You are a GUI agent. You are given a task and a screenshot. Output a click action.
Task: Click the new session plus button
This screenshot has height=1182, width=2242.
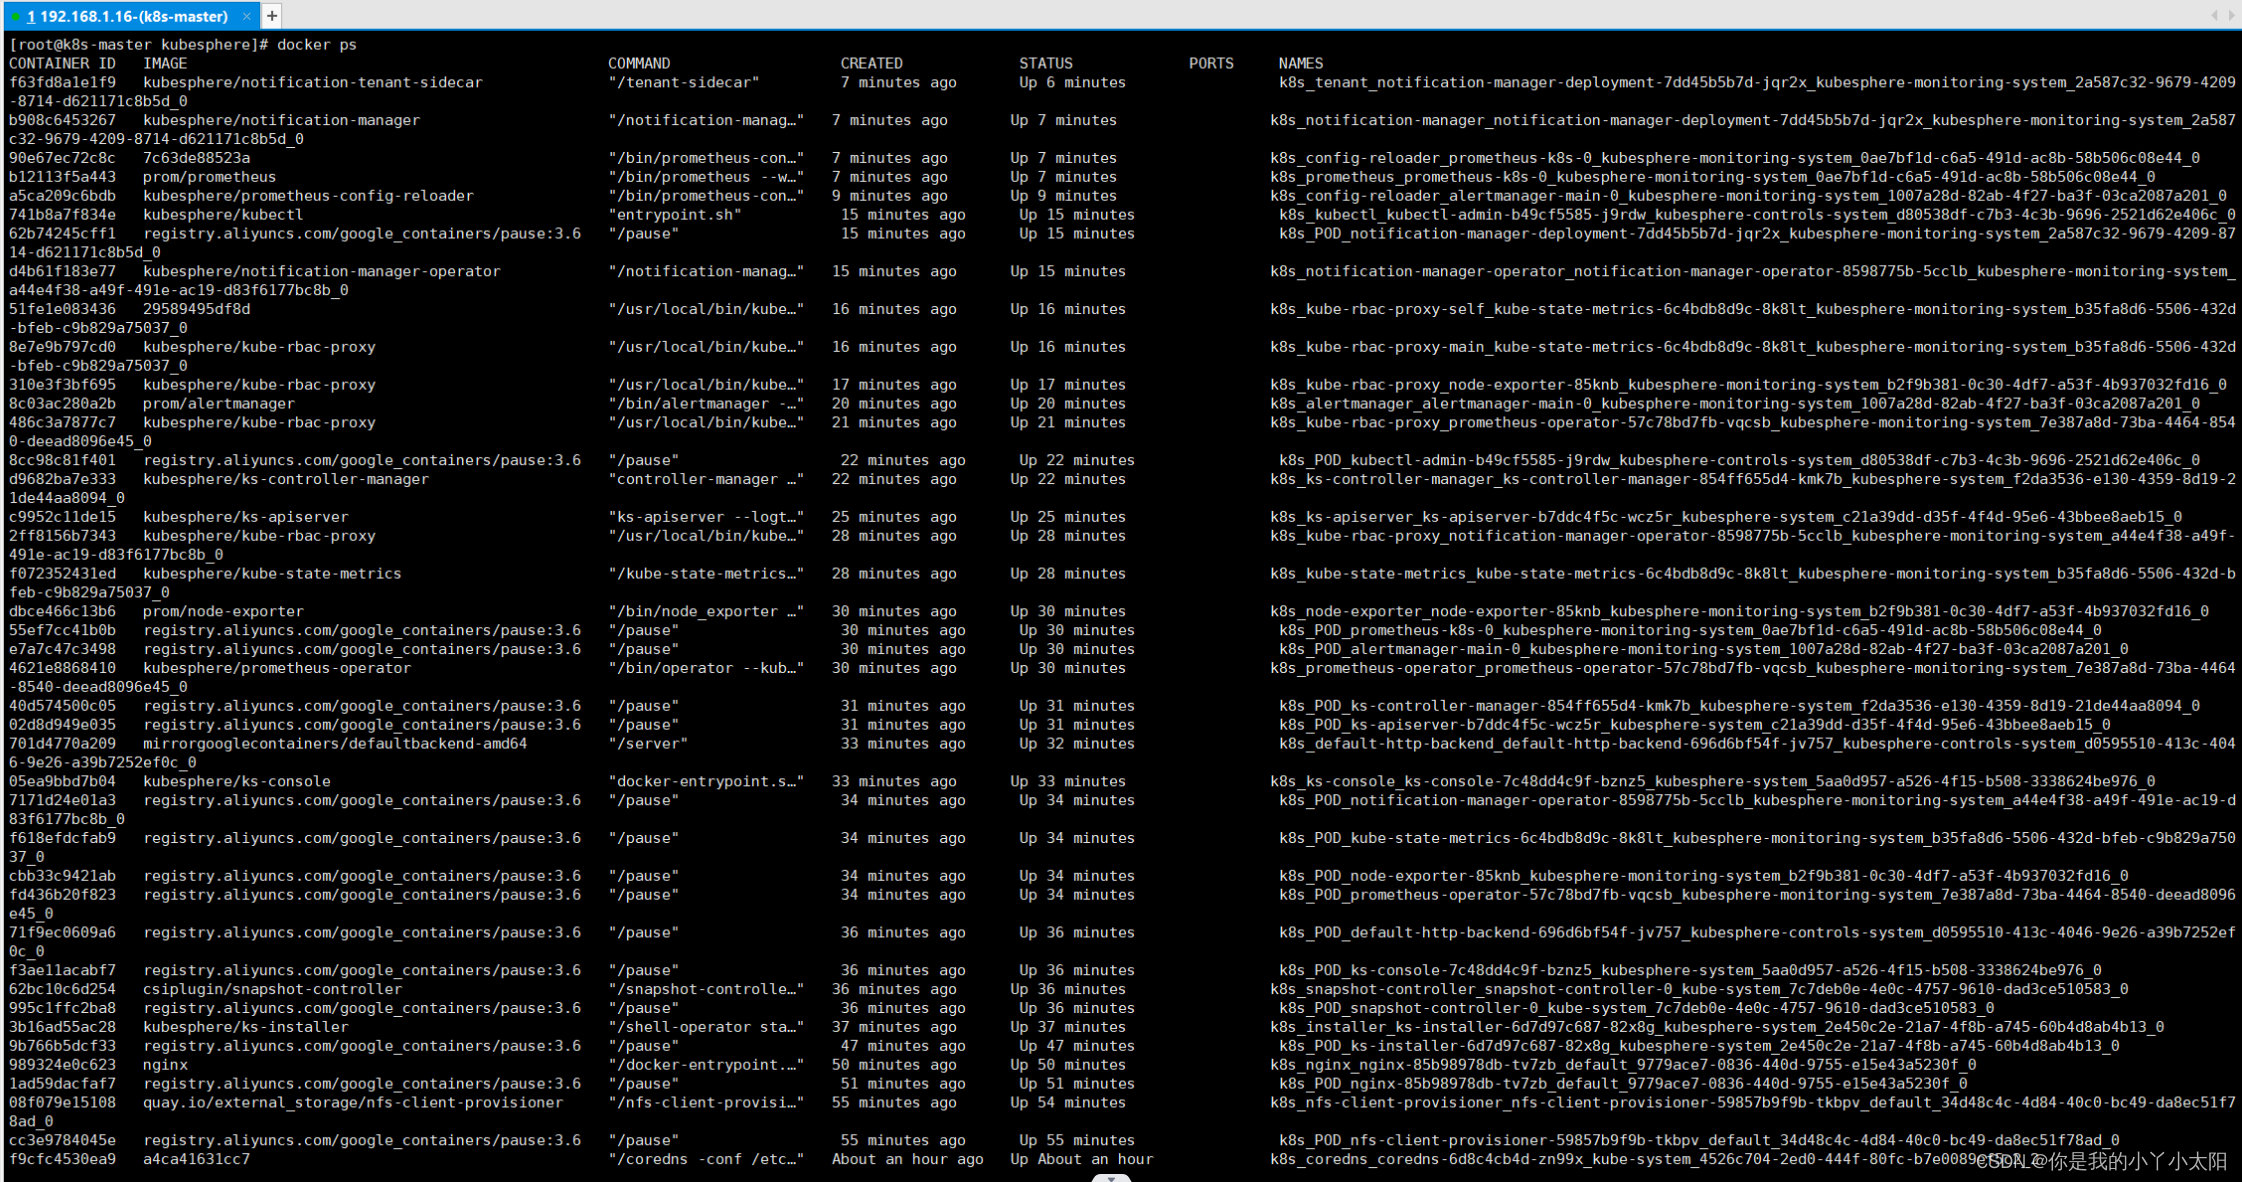[271, 16]
